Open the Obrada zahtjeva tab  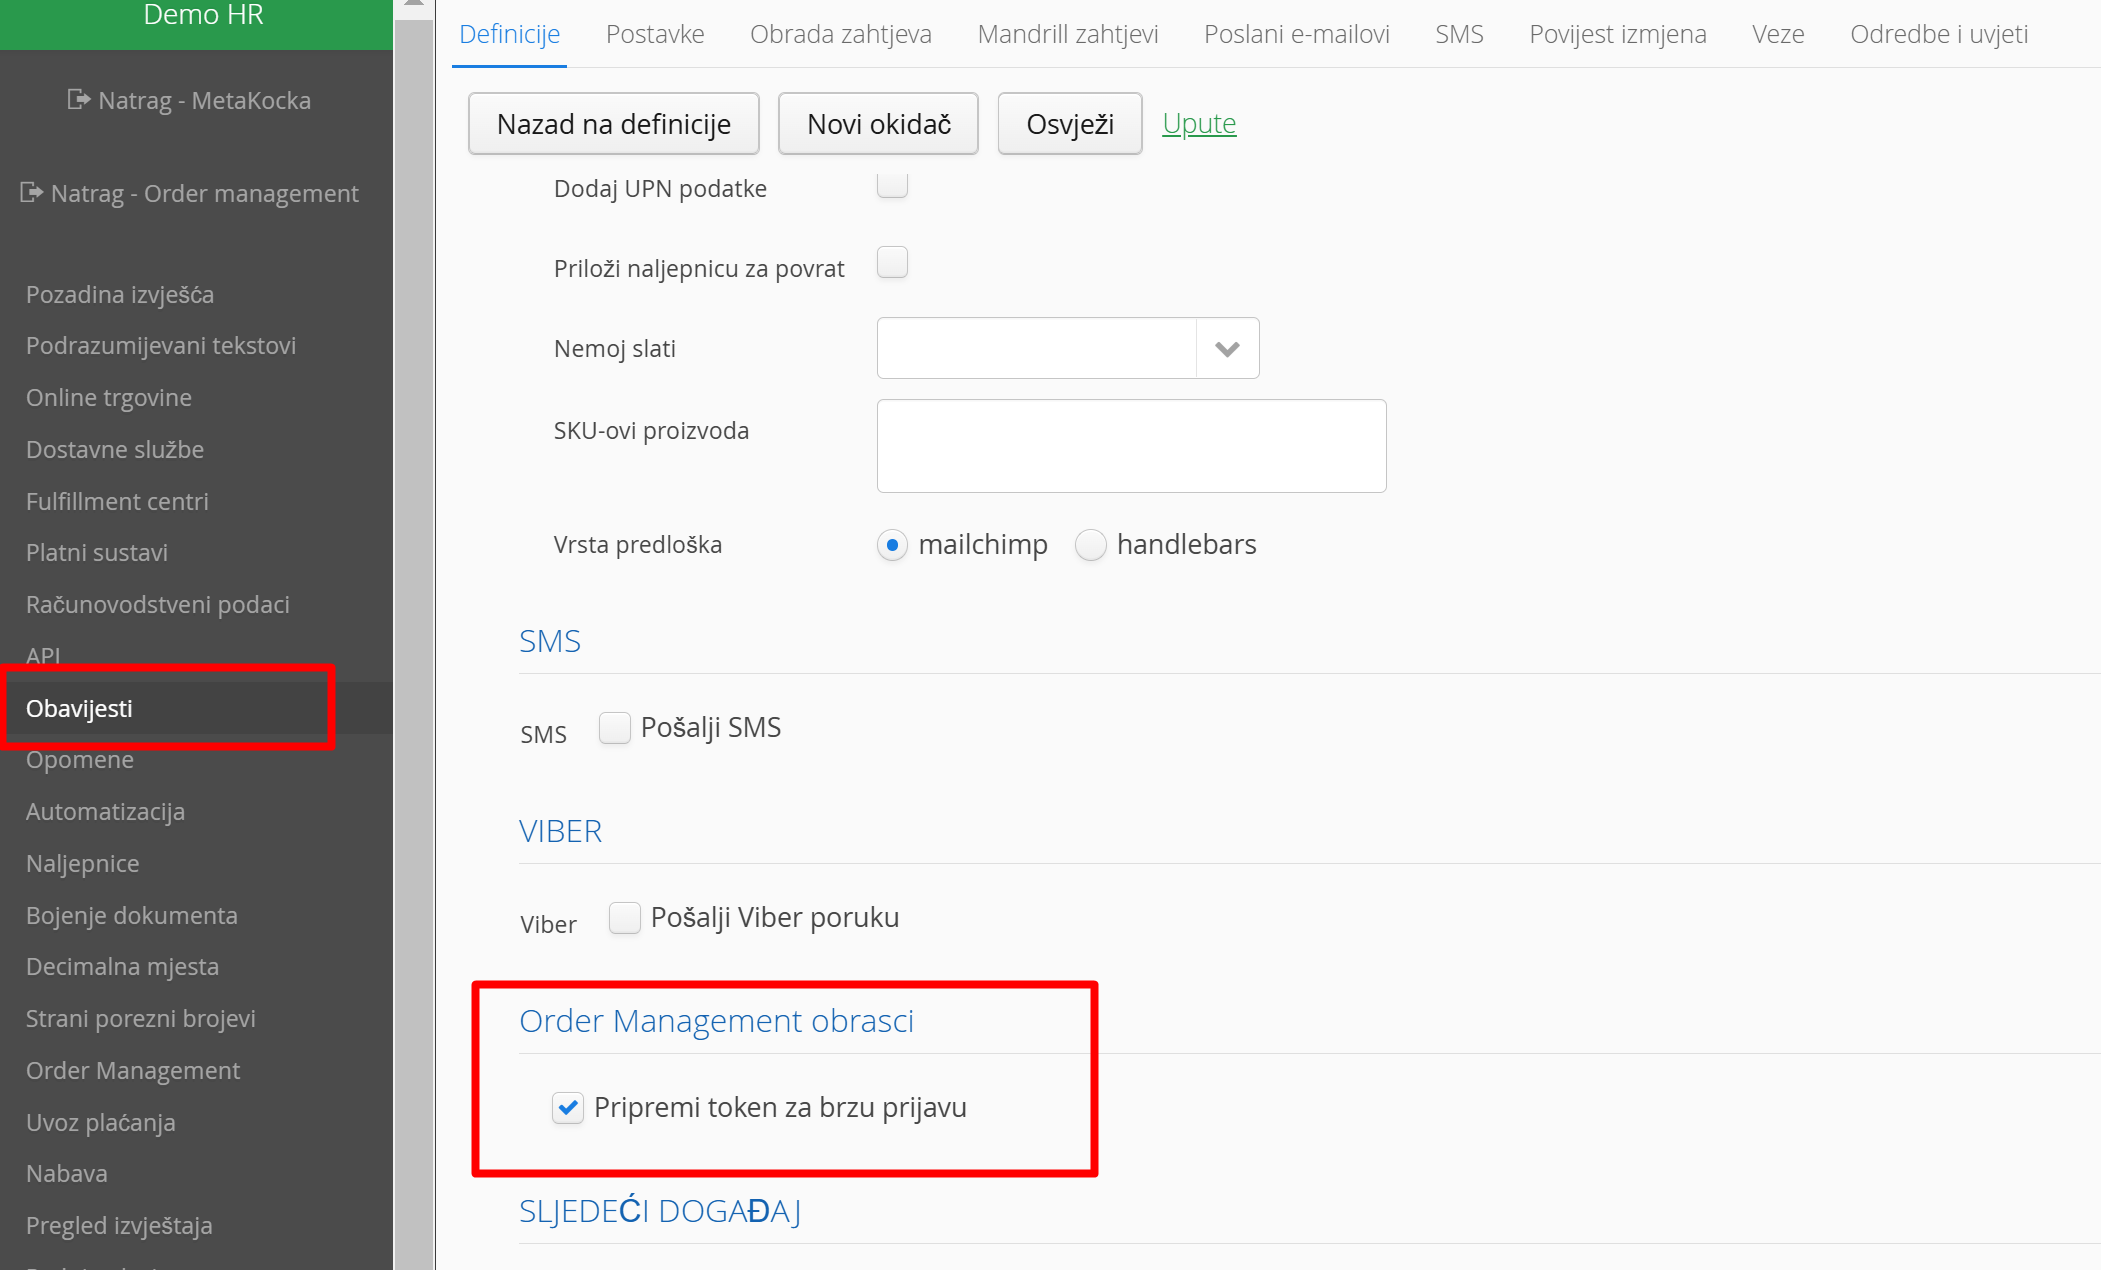tap(840, 34)
